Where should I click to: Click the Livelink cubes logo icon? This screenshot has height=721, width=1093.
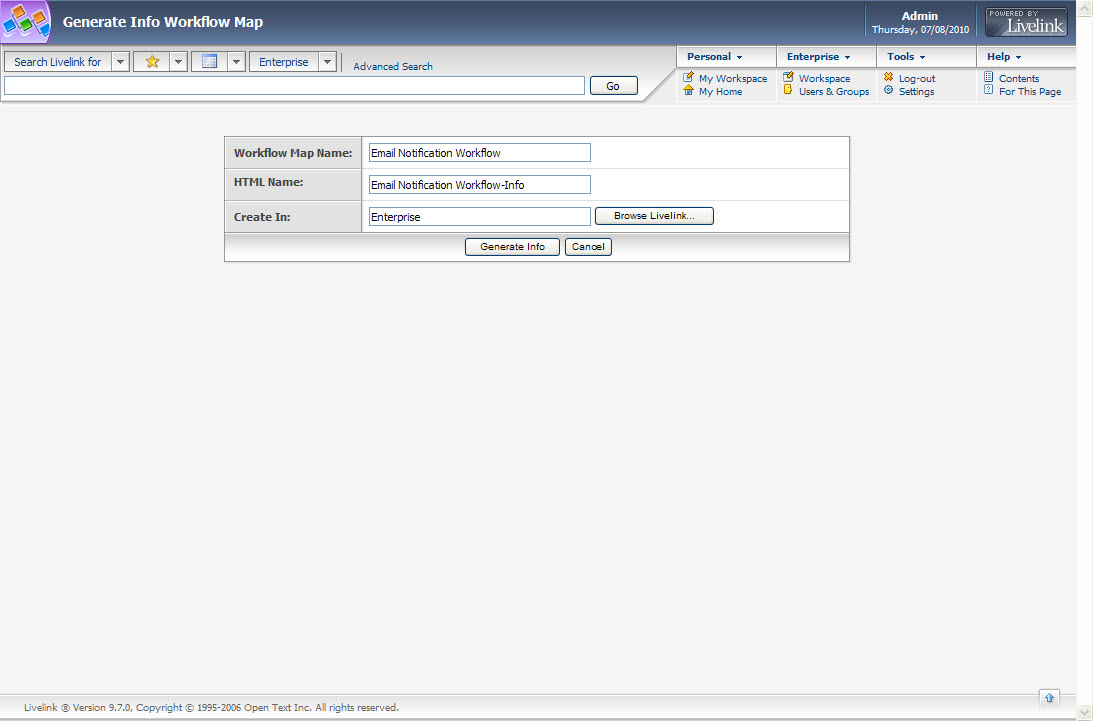click(x=25, y=22)
